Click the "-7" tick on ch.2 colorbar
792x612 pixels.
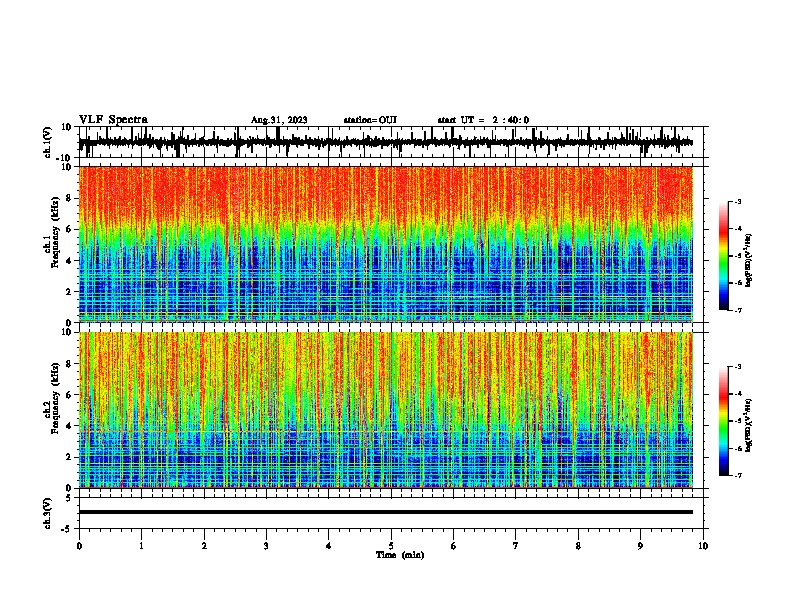pos(737,475)
